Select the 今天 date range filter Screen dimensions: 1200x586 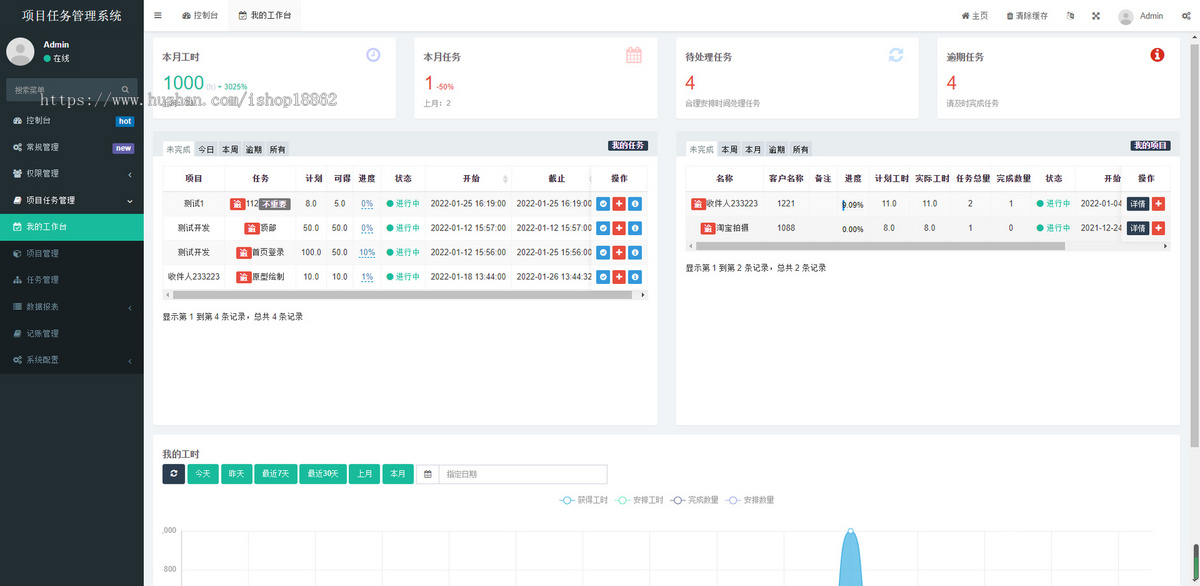click(202, 473)
